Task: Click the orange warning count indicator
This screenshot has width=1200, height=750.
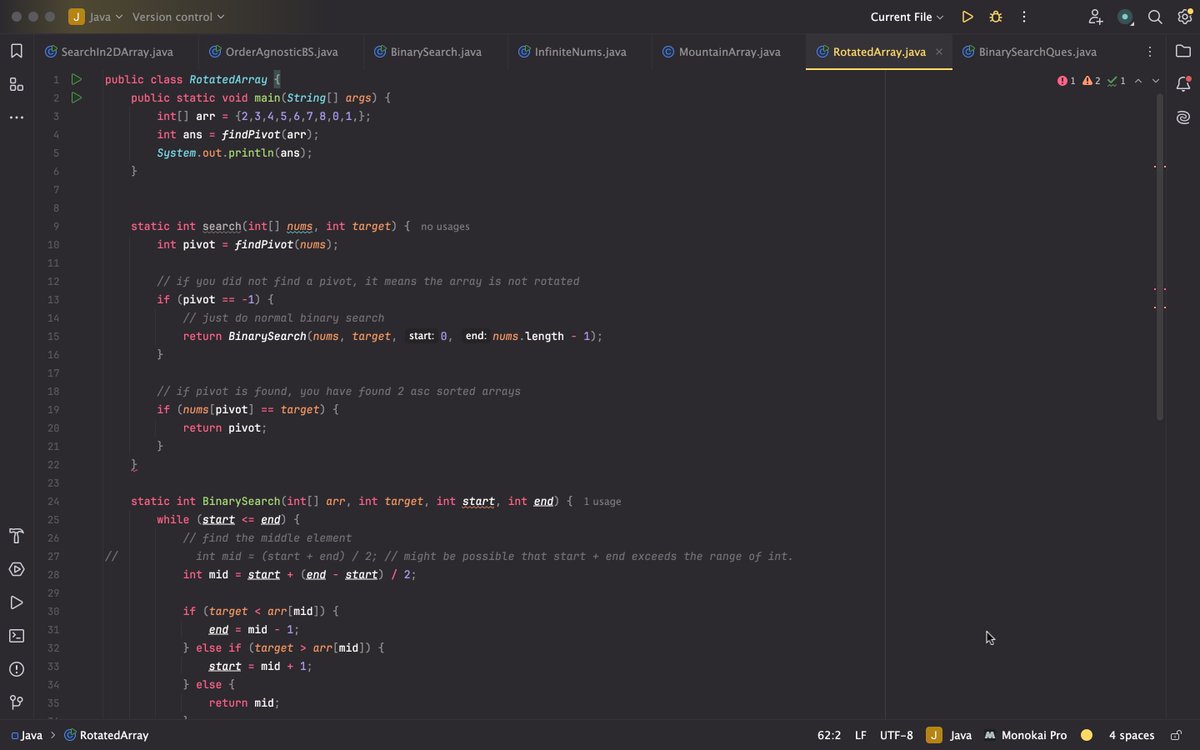Action: [x=1091, y=81]
